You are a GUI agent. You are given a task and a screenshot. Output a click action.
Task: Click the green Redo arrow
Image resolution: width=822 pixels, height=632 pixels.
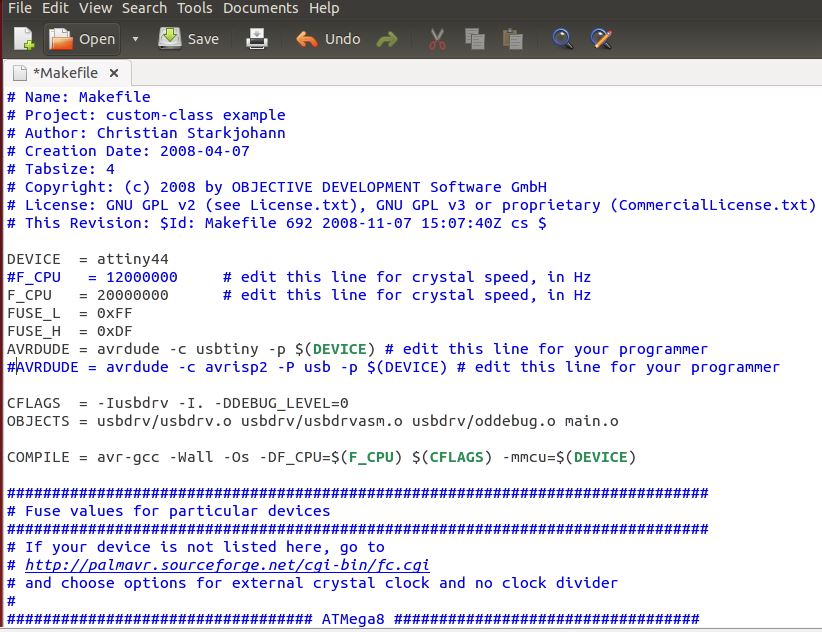(387, 40)
